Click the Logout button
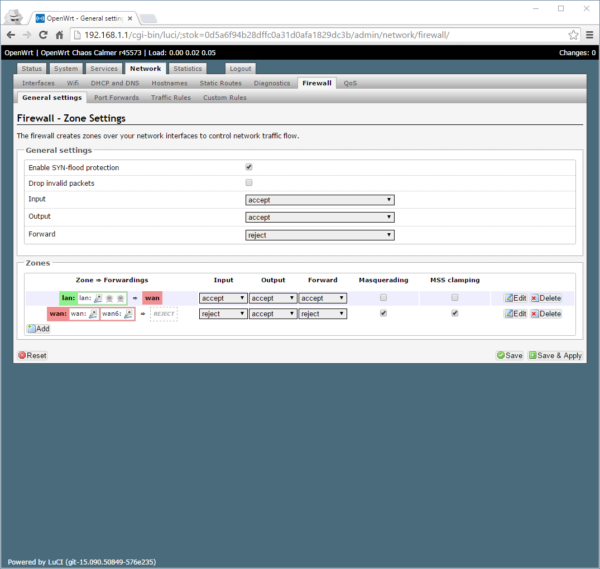This screenshot has width=600, height=569. point(240,68)
